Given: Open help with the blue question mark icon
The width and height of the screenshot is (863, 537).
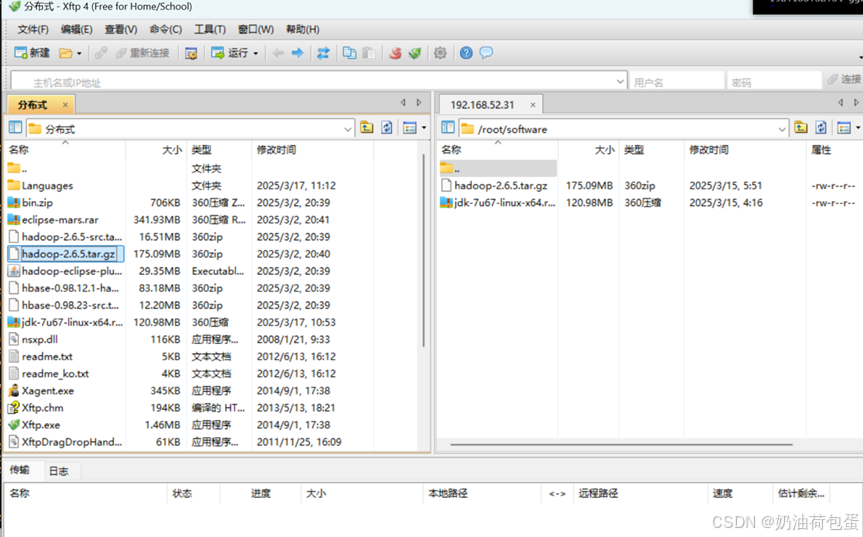Looking at the screenshot, I should click(x=466, y=53).
